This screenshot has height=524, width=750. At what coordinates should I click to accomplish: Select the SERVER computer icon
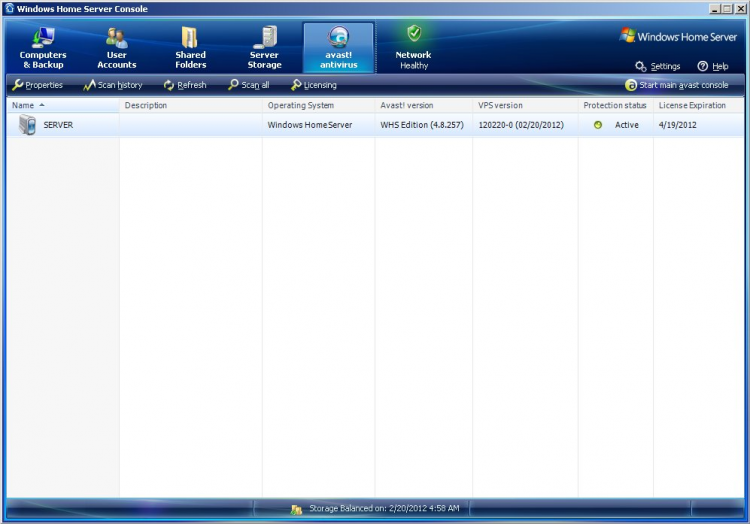27,125
